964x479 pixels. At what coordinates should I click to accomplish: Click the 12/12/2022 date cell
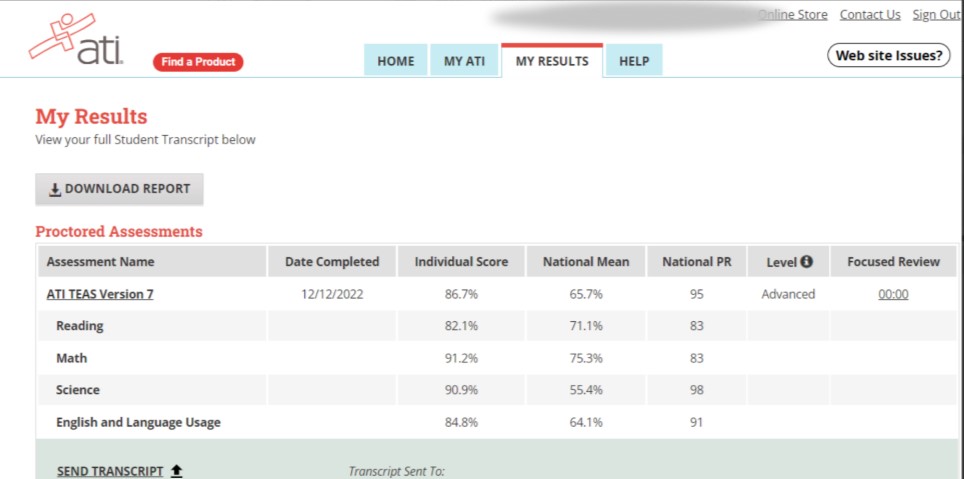pos(332,294)
